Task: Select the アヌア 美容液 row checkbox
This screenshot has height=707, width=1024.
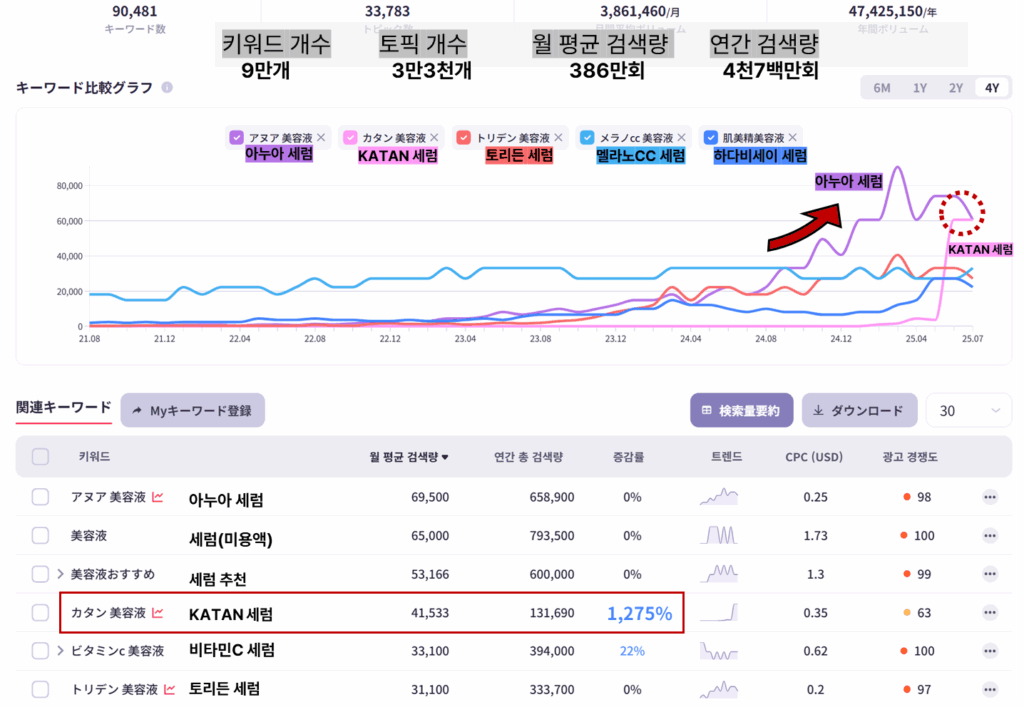Action: (40, 497)
